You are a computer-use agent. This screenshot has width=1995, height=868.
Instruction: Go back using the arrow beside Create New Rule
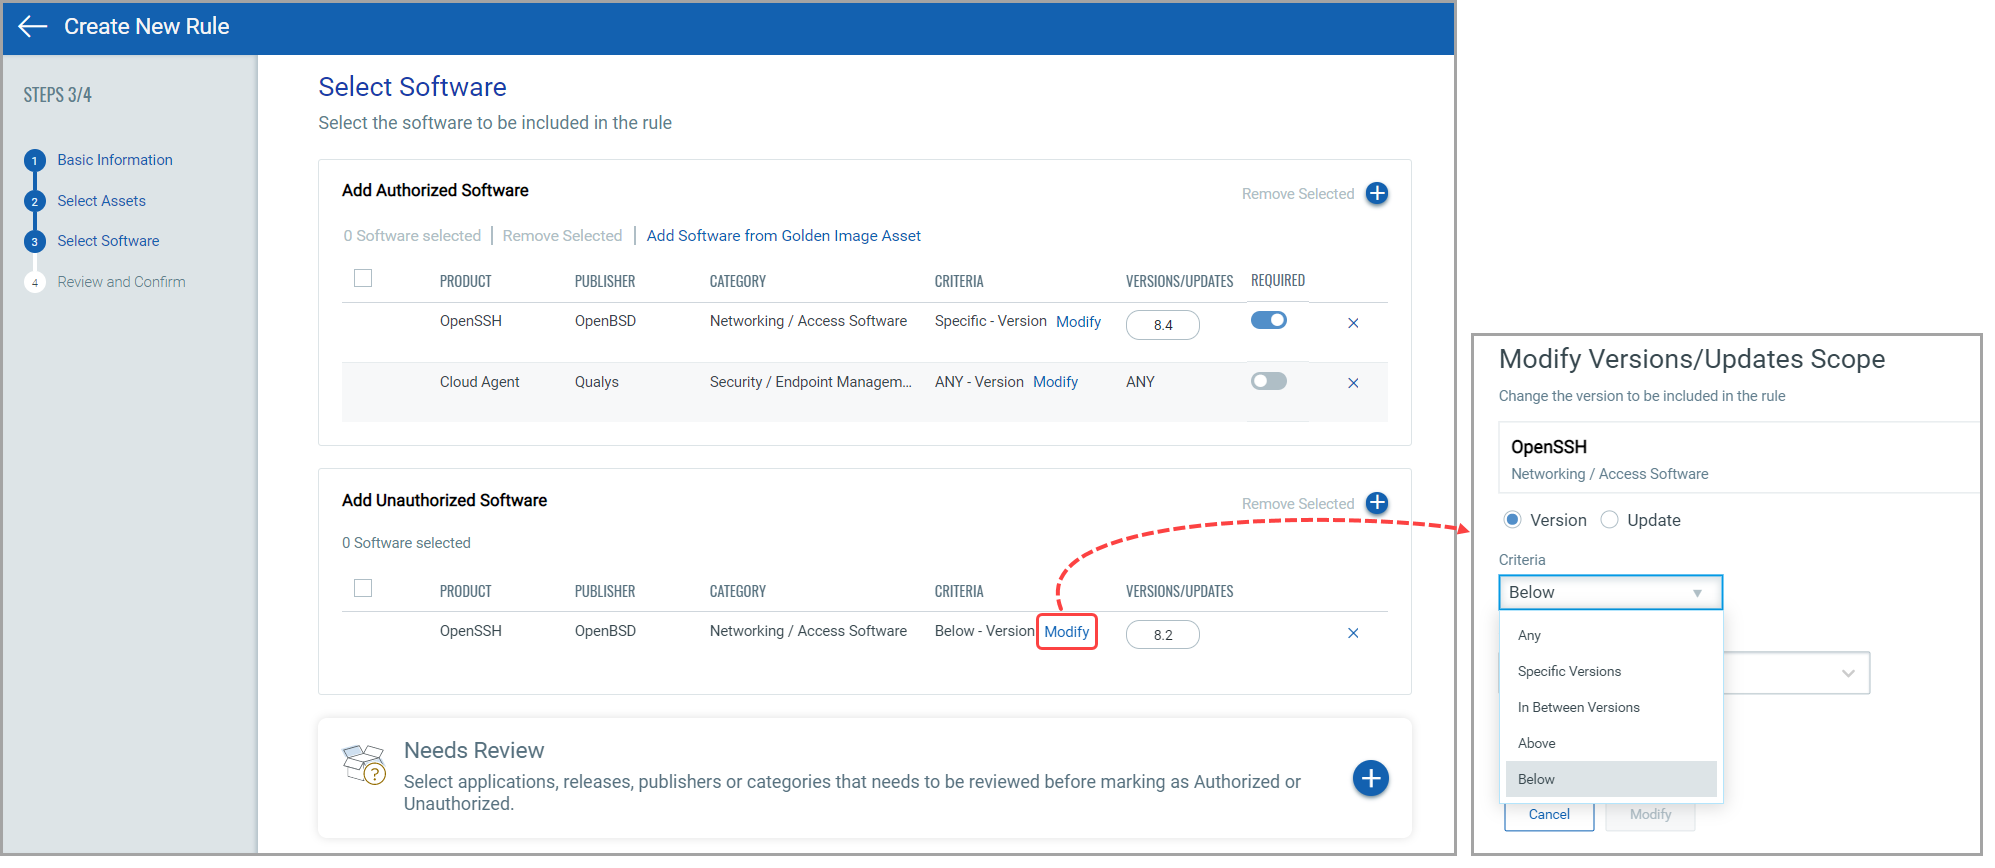click(x=33, y=27)
